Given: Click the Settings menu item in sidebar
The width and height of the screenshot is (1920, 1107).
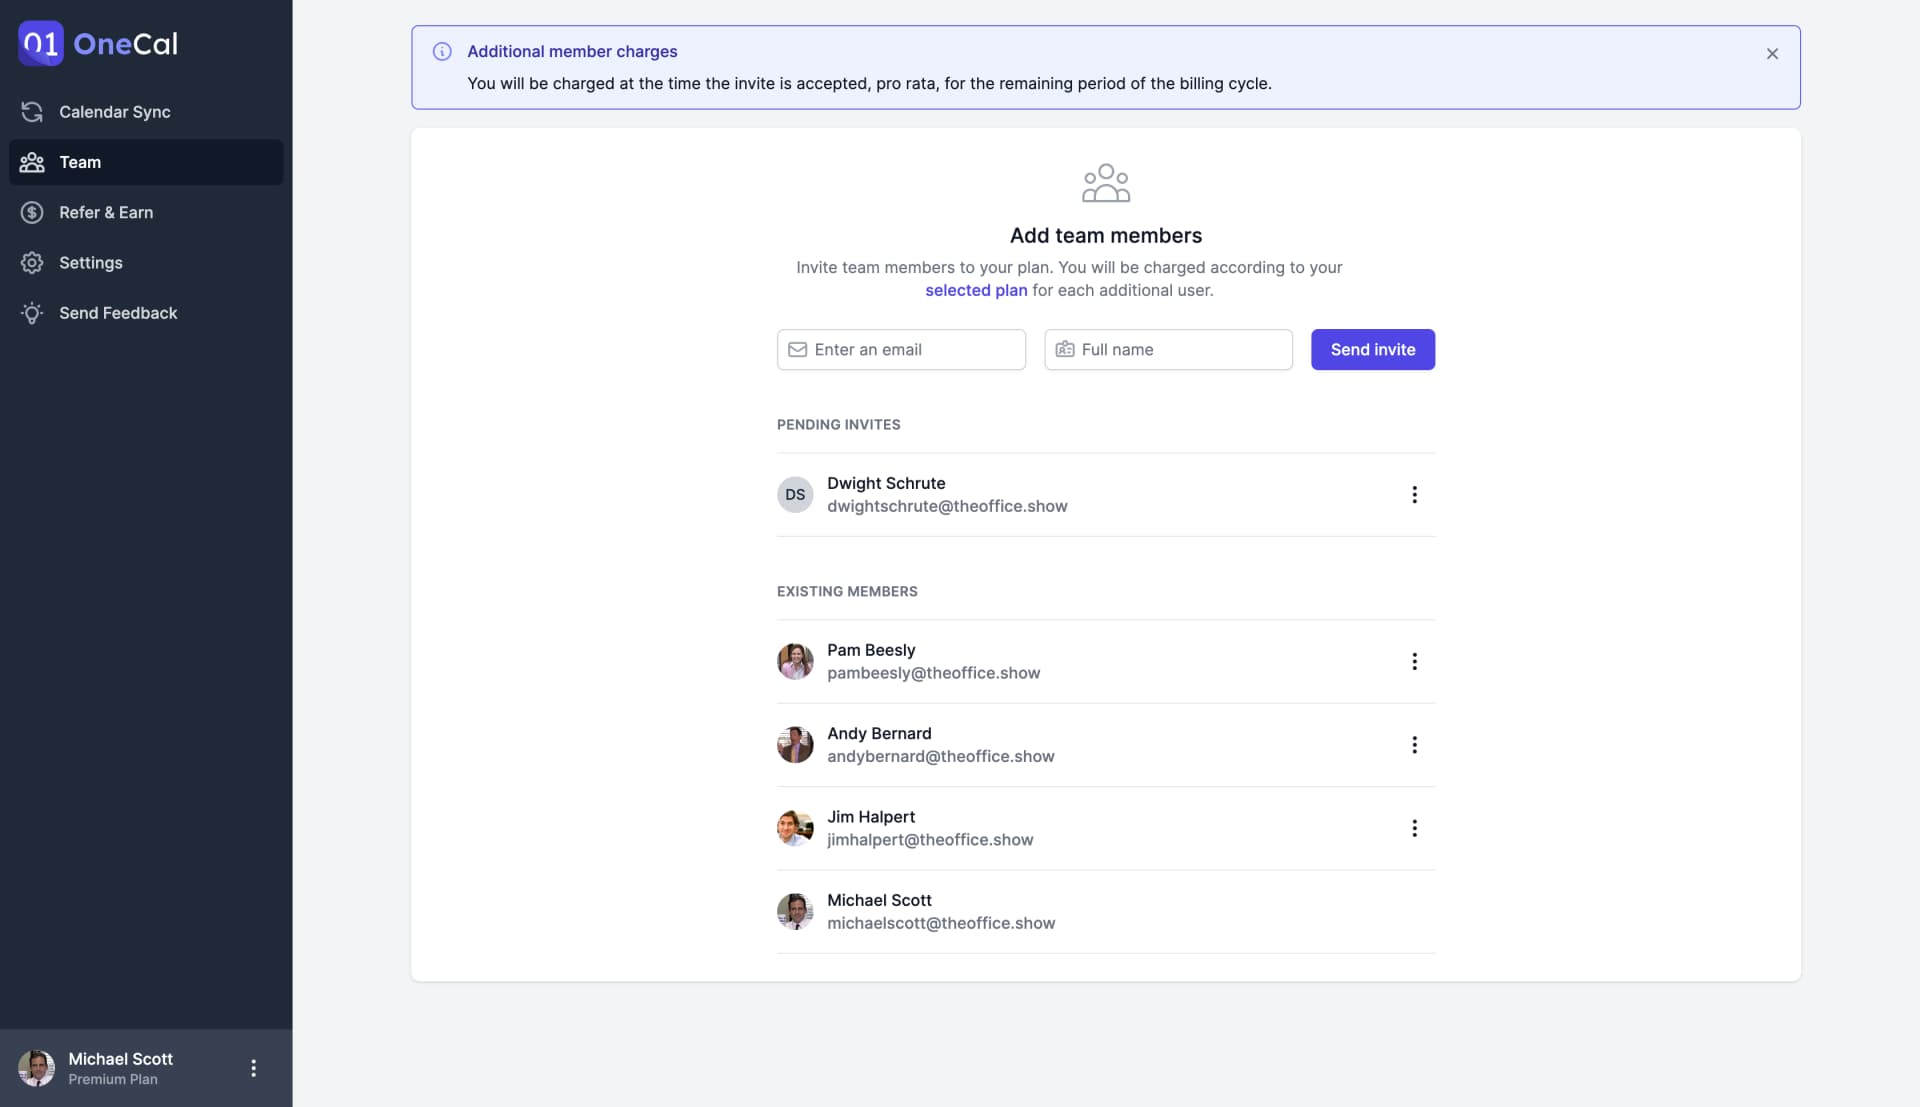Looking at the screenshot, I should point(90,263).
